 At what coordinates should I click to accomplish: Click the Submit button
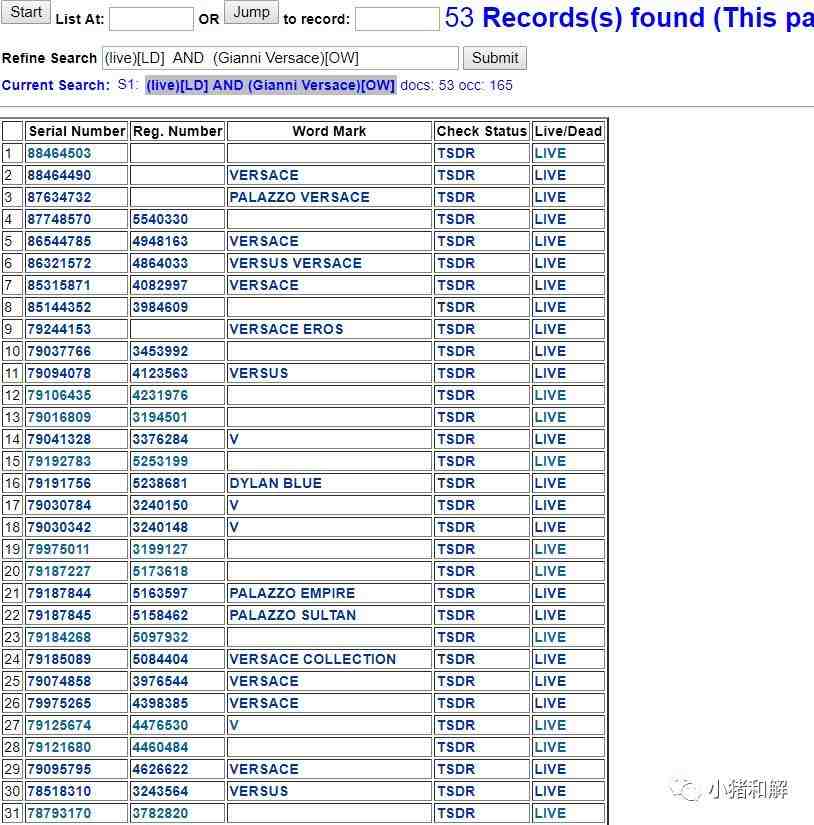point(495,58)
